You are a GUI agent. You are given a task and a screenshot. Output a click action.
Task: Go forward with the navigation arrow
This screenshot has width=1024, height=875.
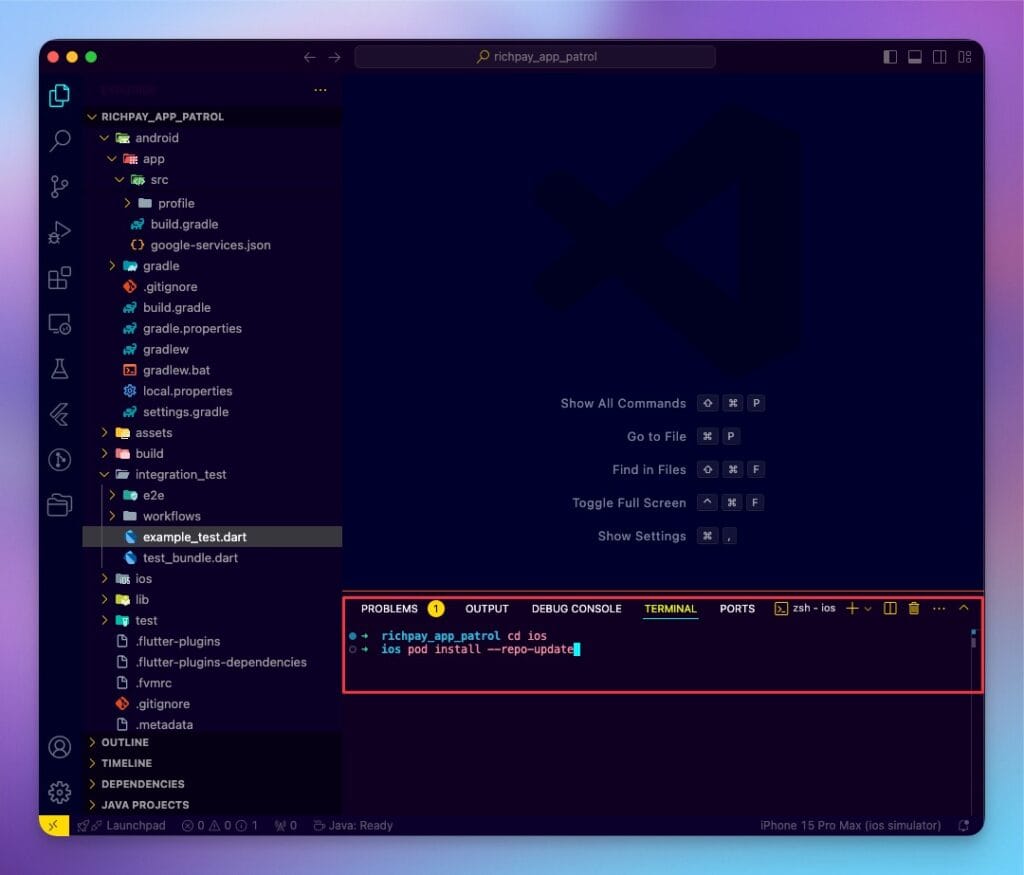[x=334, y=57]
